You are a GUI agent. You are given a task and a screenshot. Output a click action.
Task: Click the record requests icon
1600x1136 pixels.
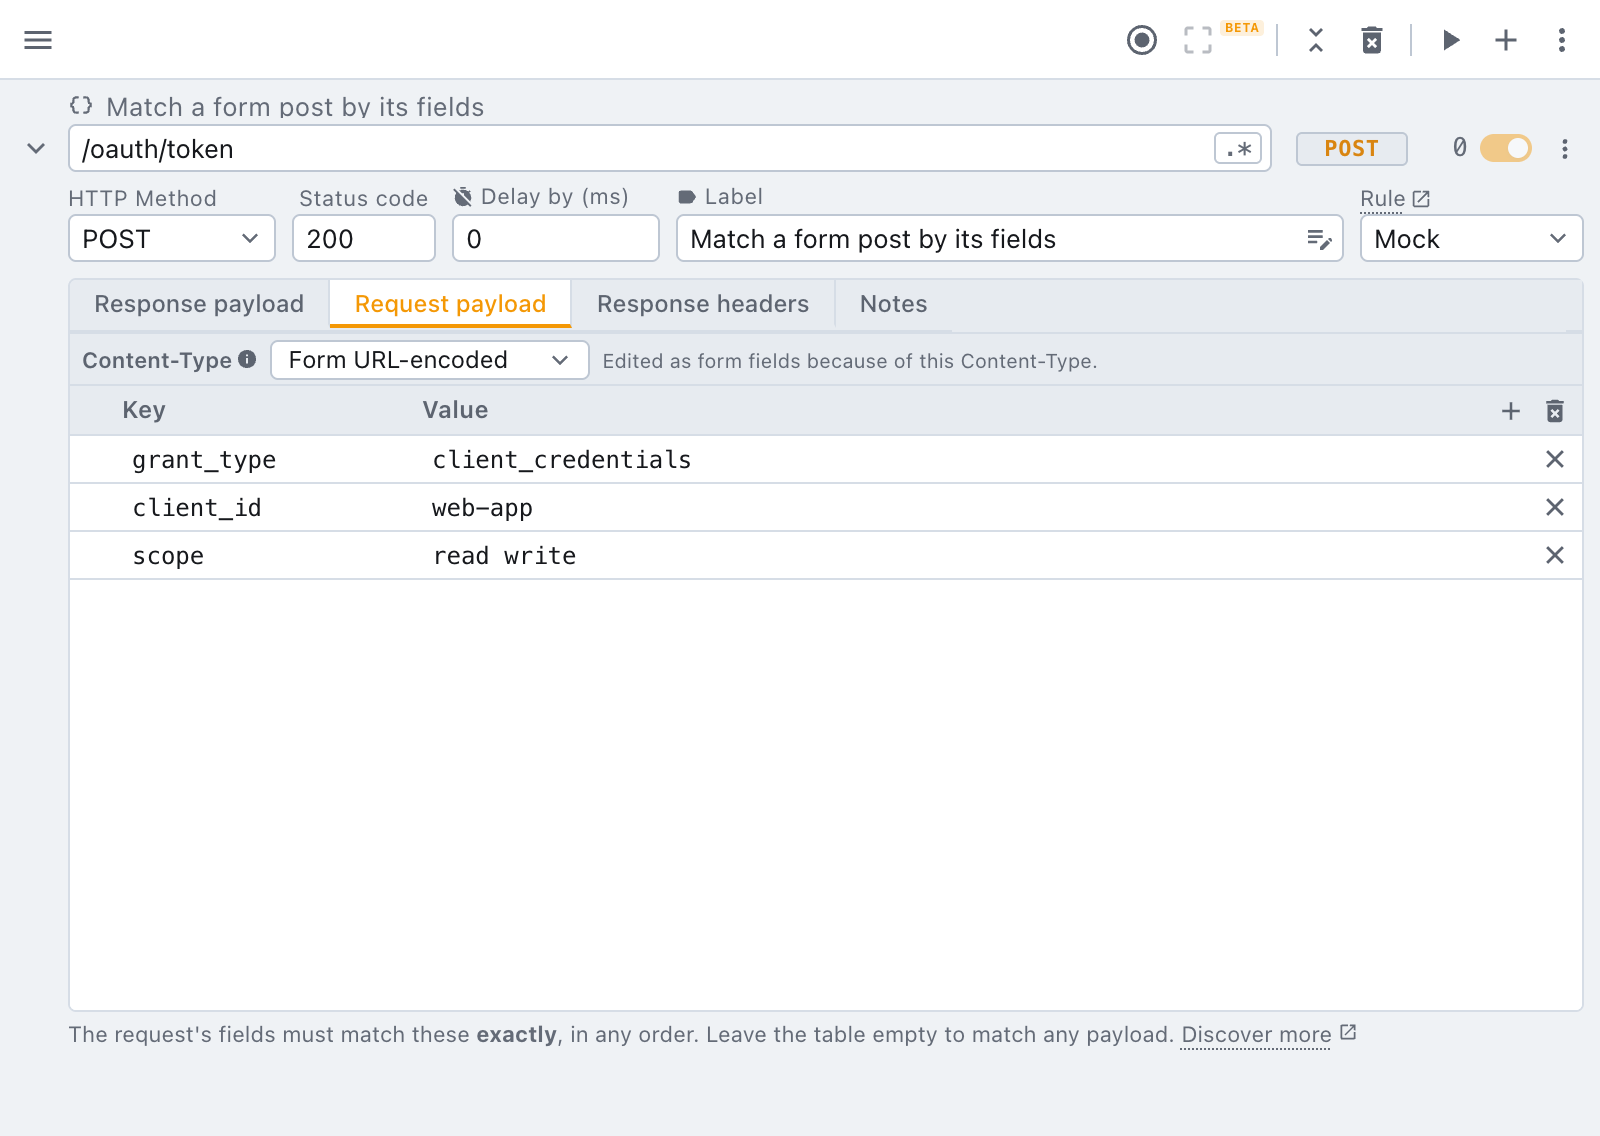pyautogui.click(x=1142, y=40)
